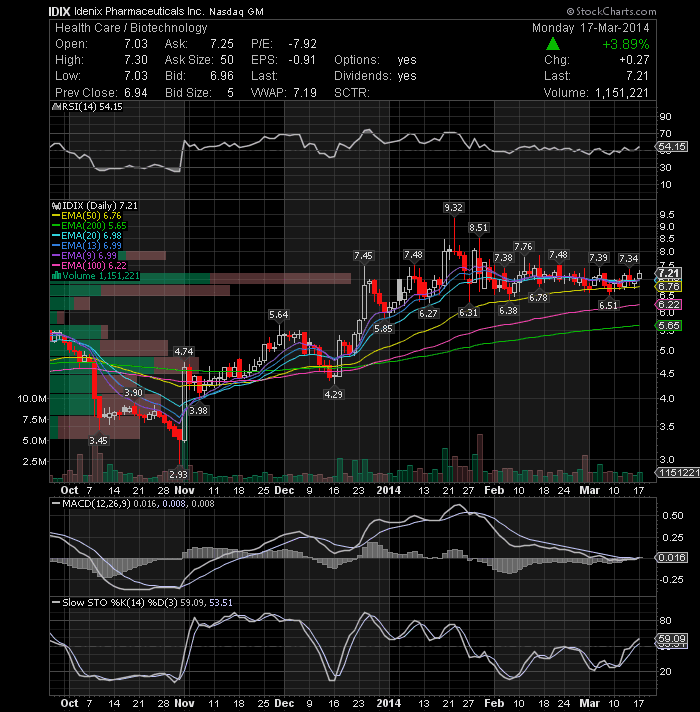
Task: Click the 9.32 price high annotation
Action: (x=453, y=208)
